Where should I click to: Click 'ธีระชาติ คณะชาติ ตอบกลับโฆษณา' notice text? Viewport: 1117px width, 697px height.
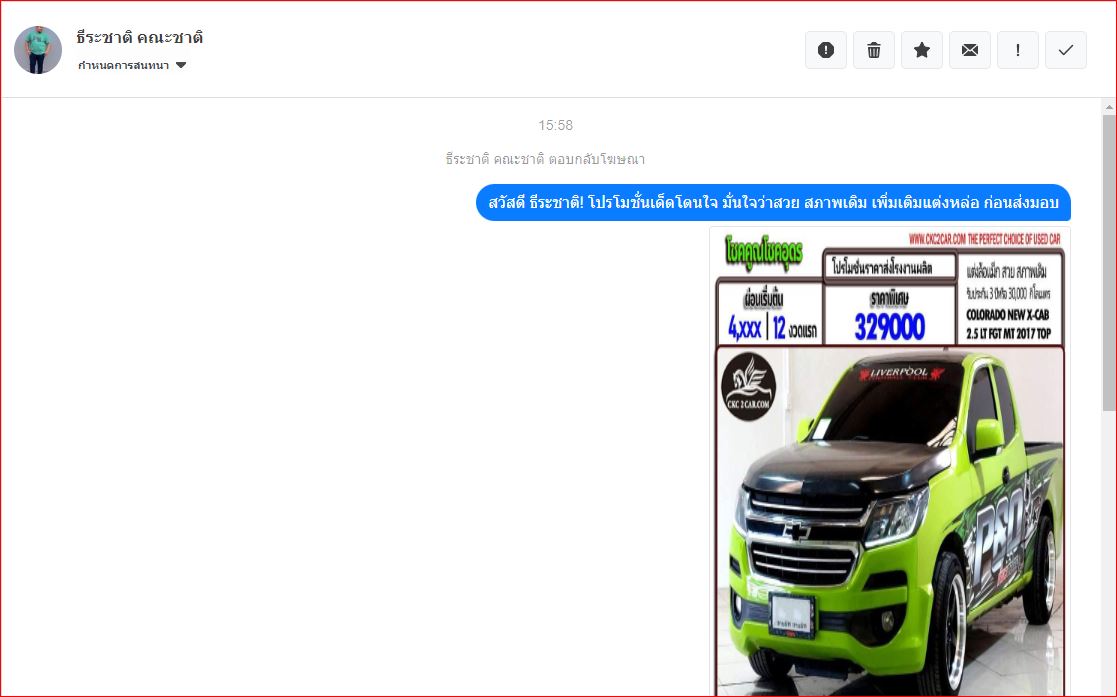click(x=546, y=160)
